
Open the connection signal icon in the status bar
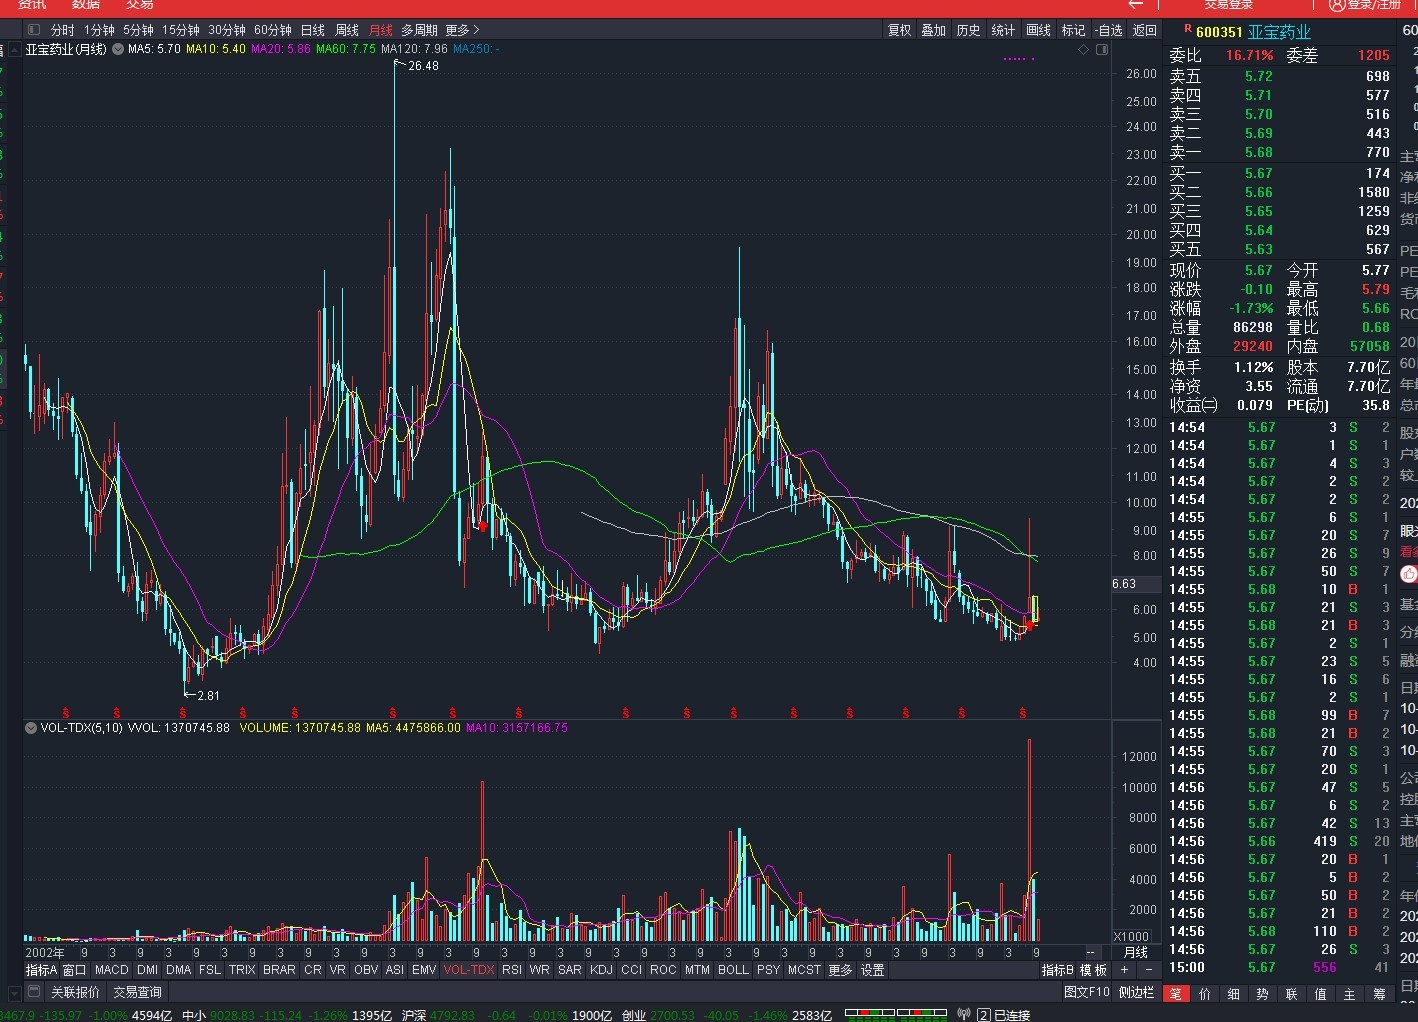tap(964, 1015)
